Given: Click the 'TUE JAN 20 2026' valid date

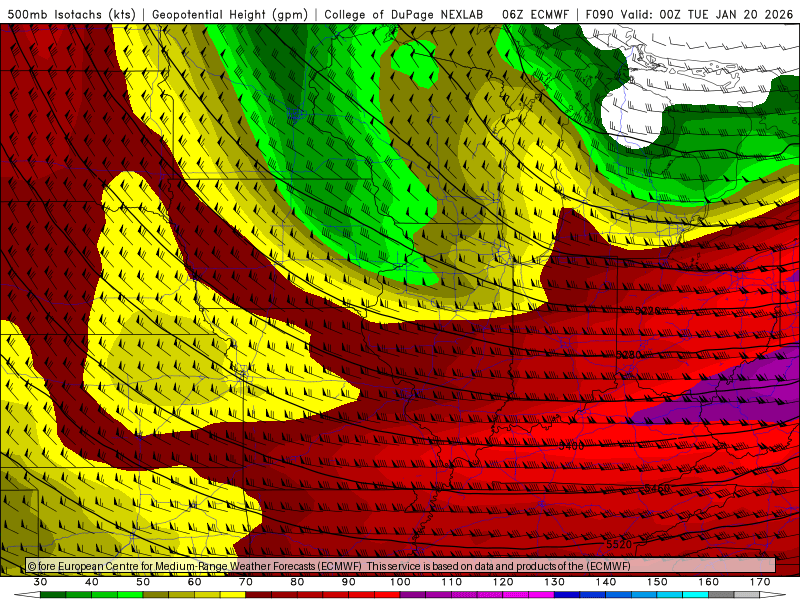Looking at the screenshot, I should (x=740, y=14).
